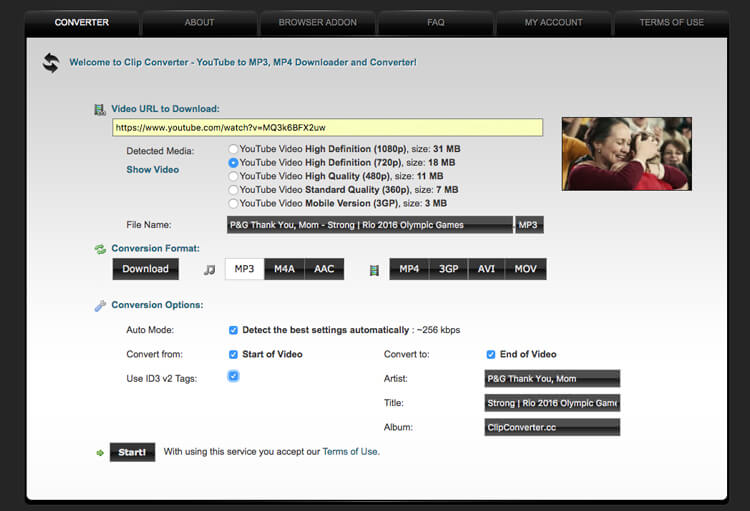Click the Clip Converter refresh arrows logo
The image size is (750, 511).
coord(51,63)
